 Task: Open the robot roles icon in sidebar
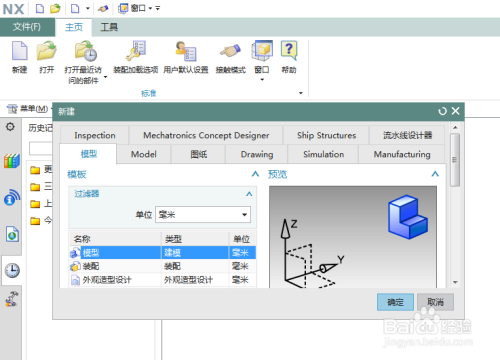point(12,299)
